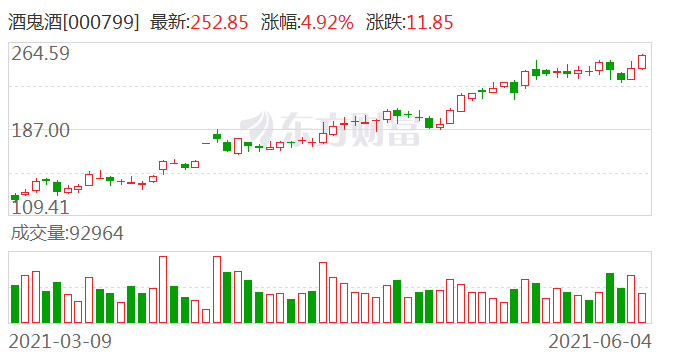Click the stock name 酒鬼酒[000799]
The height and width of the screenshot is (360, 688).
73,22
